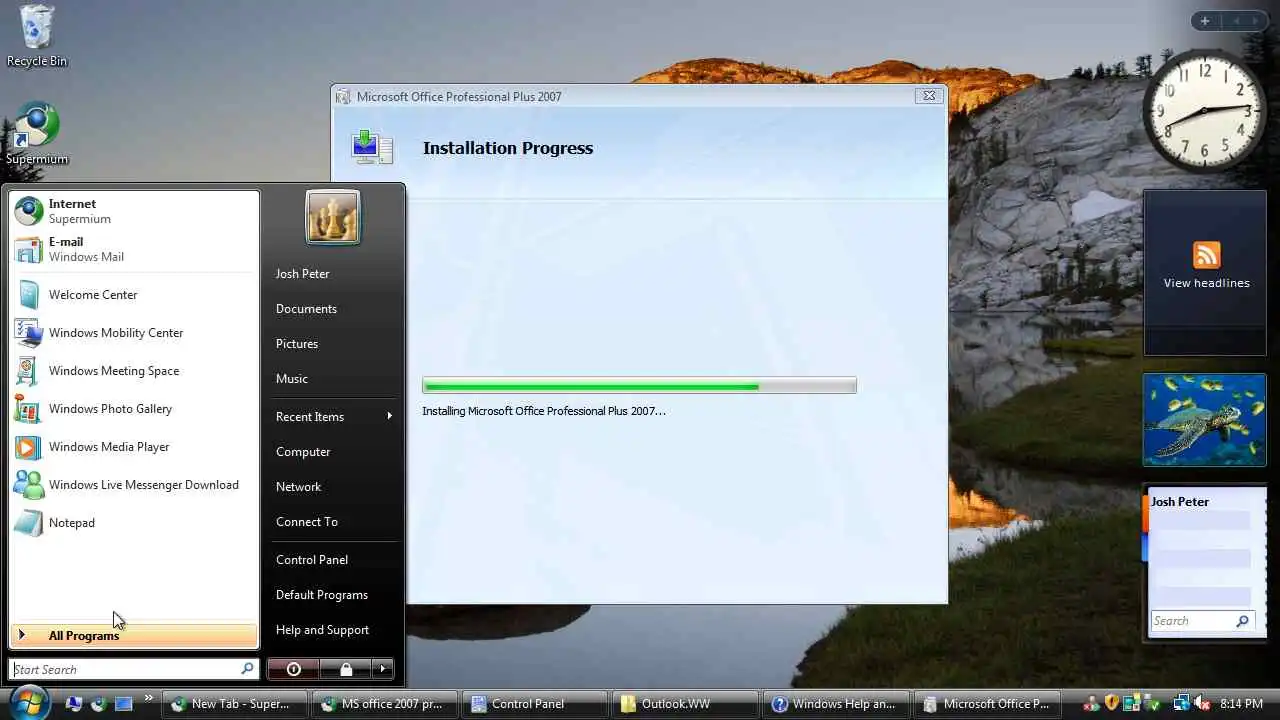Open Windows Live Messenger Download
The image size is (1280, 720).
(x=134, y=485)
